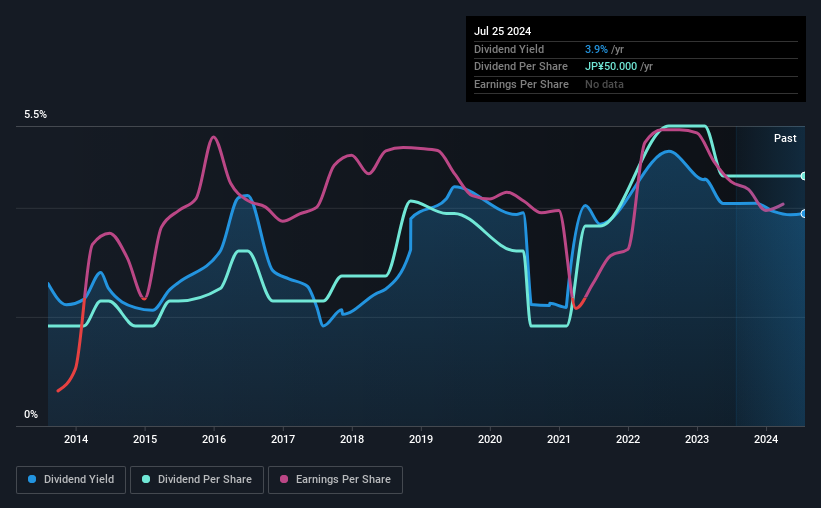
Task: Click the blue Dividend Yield legend dot
Action: 32,479
